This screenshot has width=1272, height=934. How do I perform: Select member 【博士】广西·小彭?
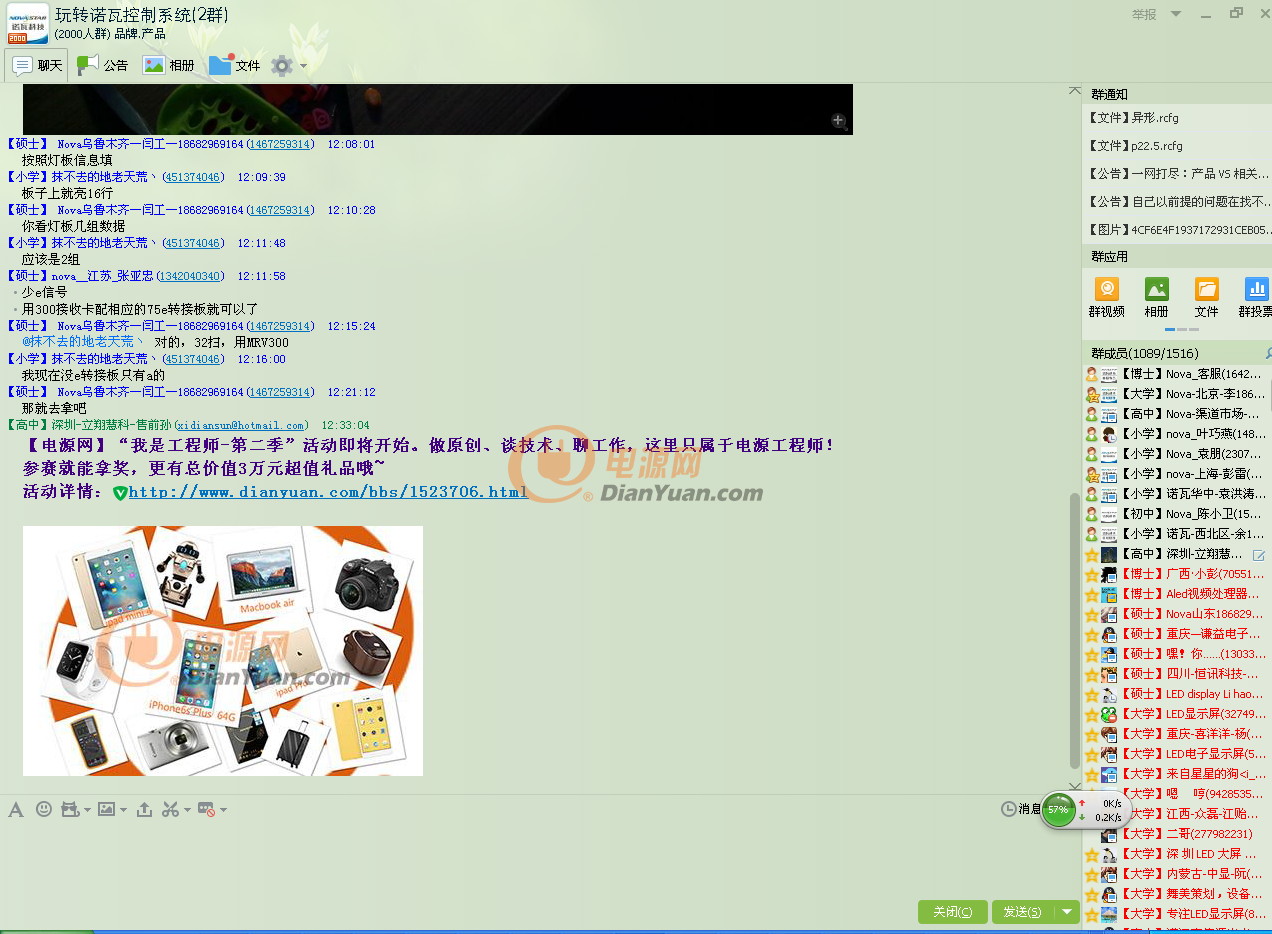1177,574
